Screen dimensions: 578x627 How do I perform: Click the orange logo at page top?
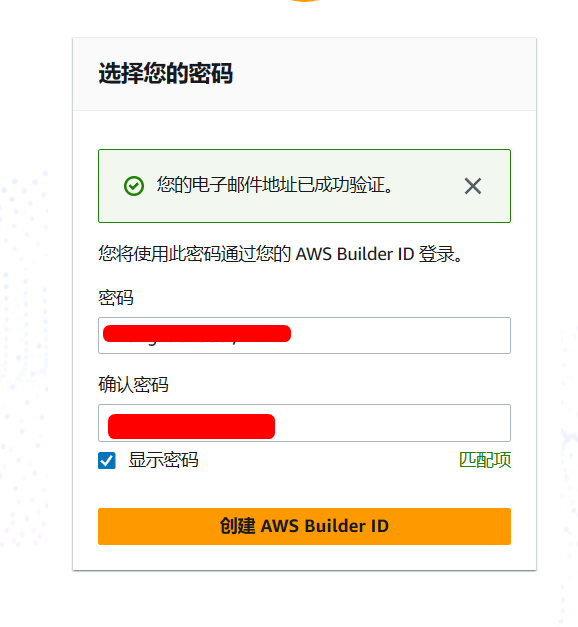[304, 1]
